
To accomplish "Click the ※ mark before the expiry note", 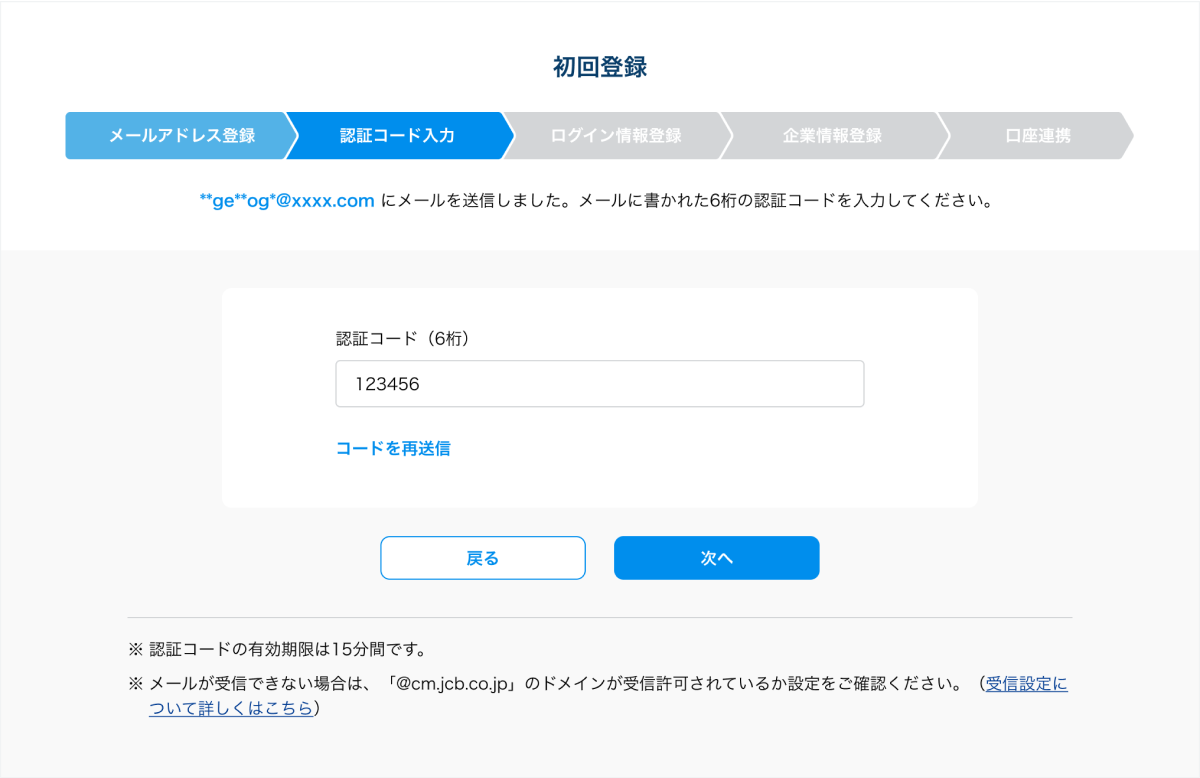I will [x=136, y=650].
